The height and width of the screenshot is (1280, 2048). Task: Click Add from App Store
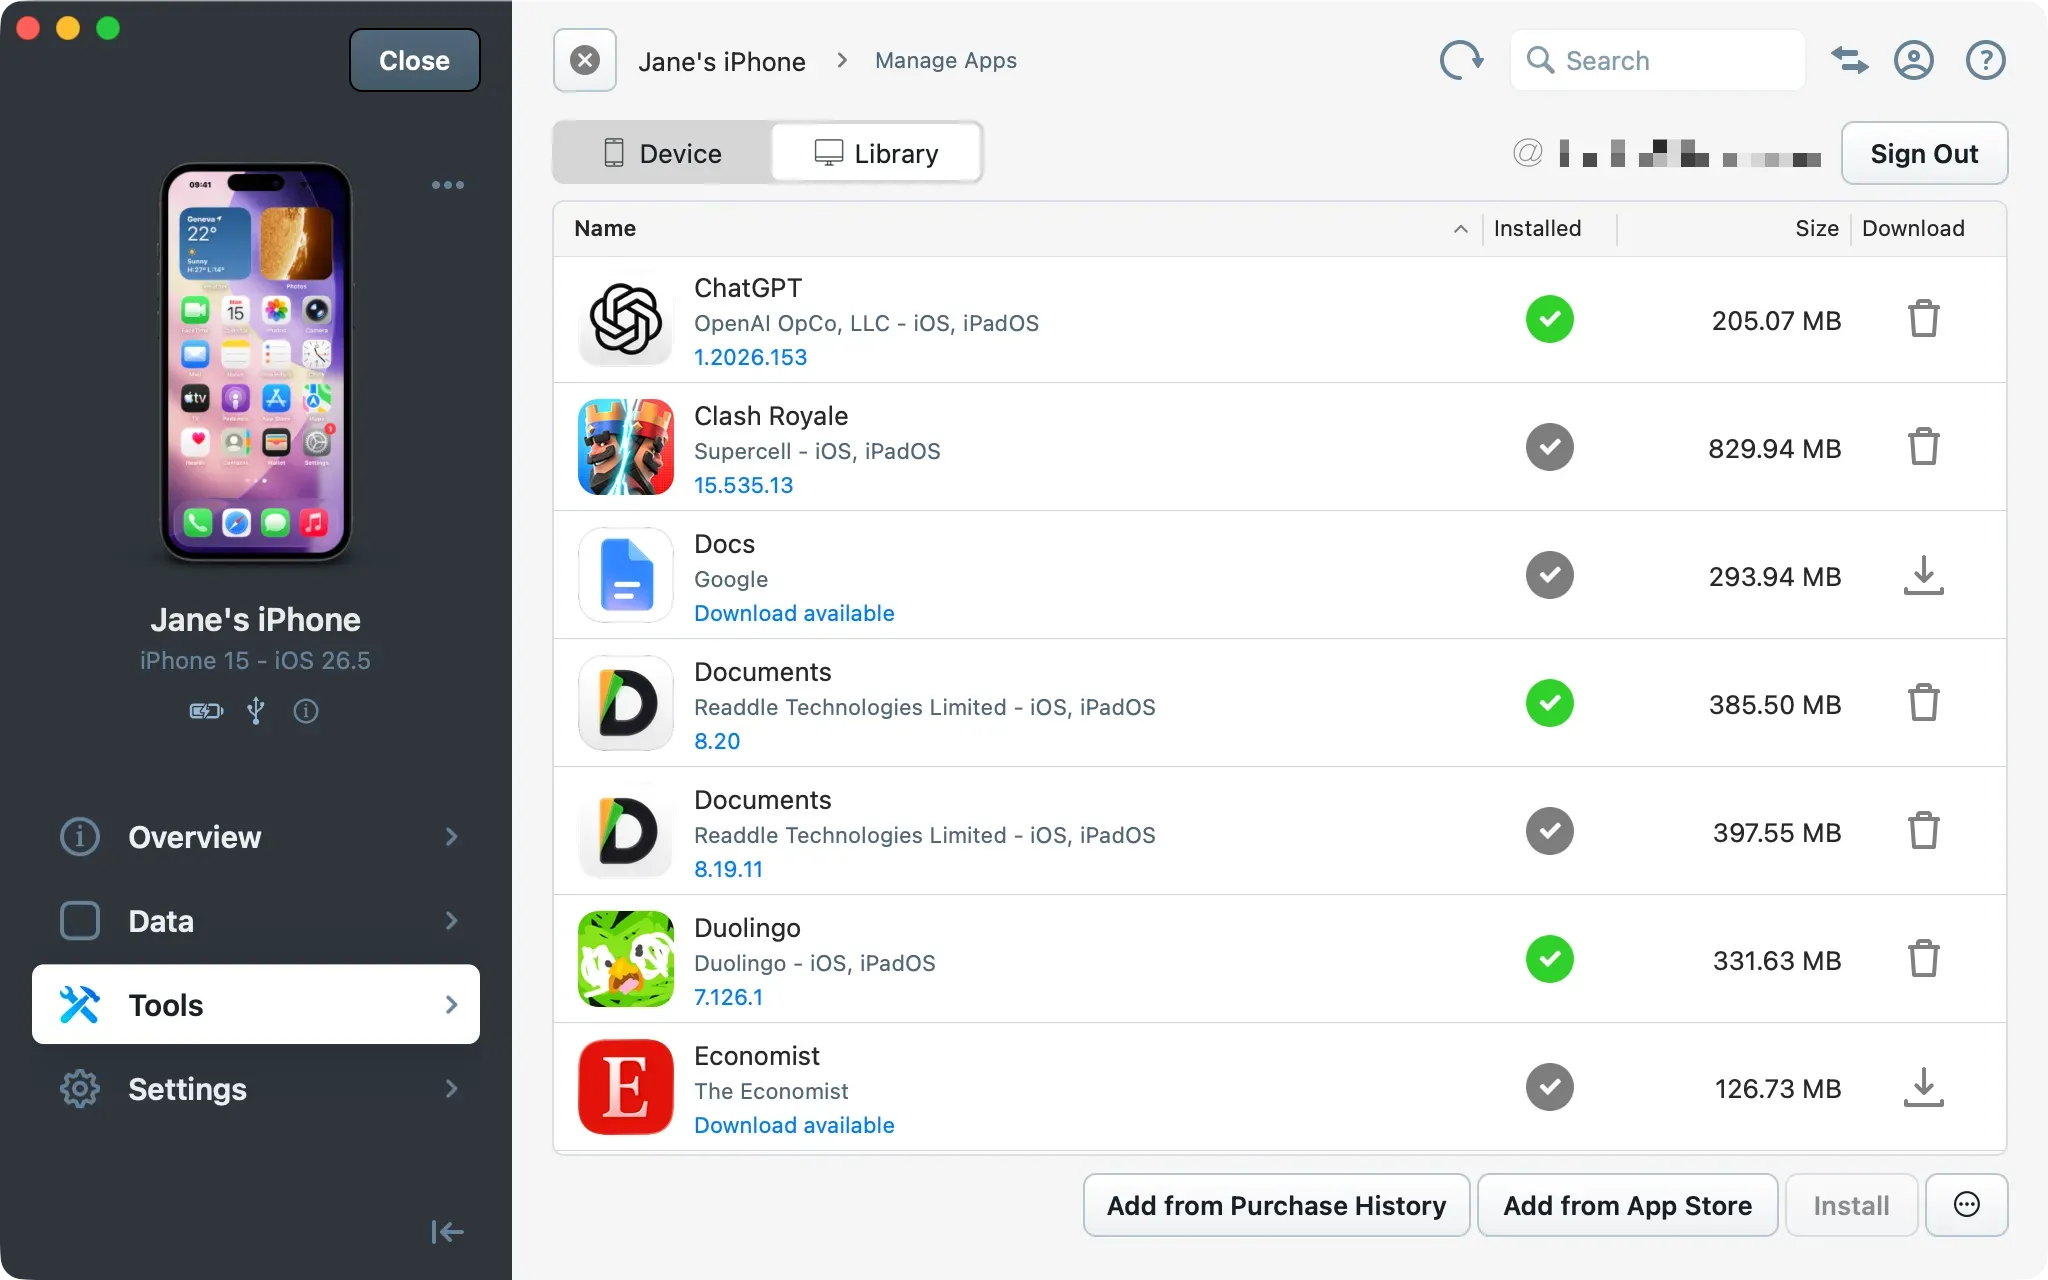point(1627,1205)
